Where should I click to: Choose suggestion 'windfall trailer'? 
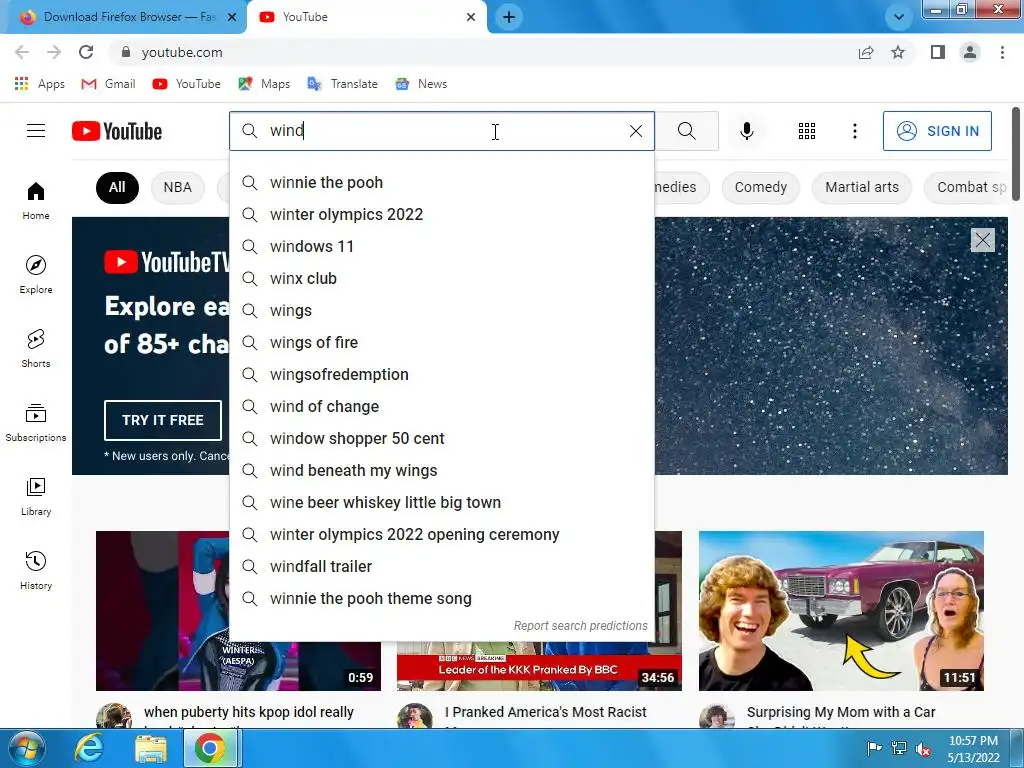click(x=441, y=566)
